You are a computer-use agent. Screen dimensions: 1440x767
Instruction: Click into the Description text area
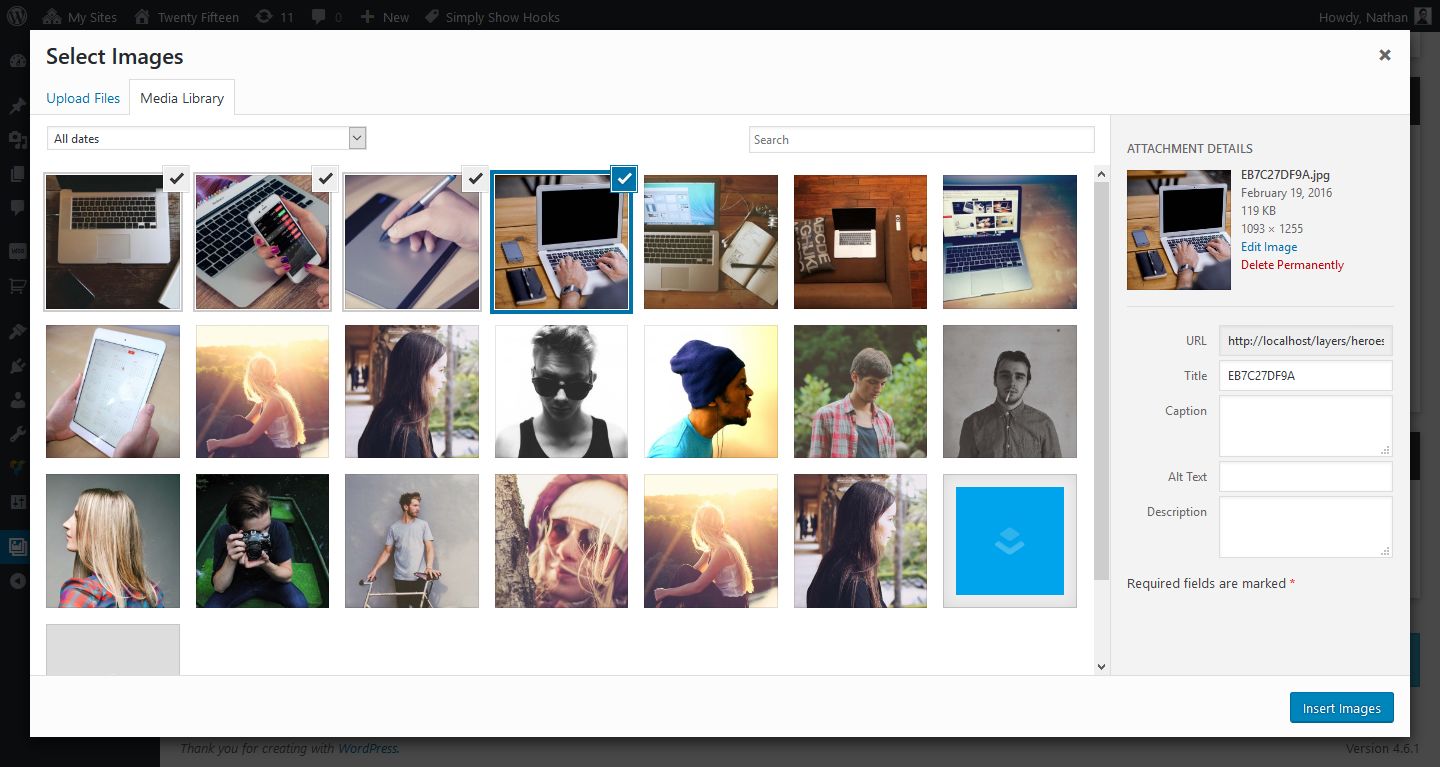(1305, 527)
